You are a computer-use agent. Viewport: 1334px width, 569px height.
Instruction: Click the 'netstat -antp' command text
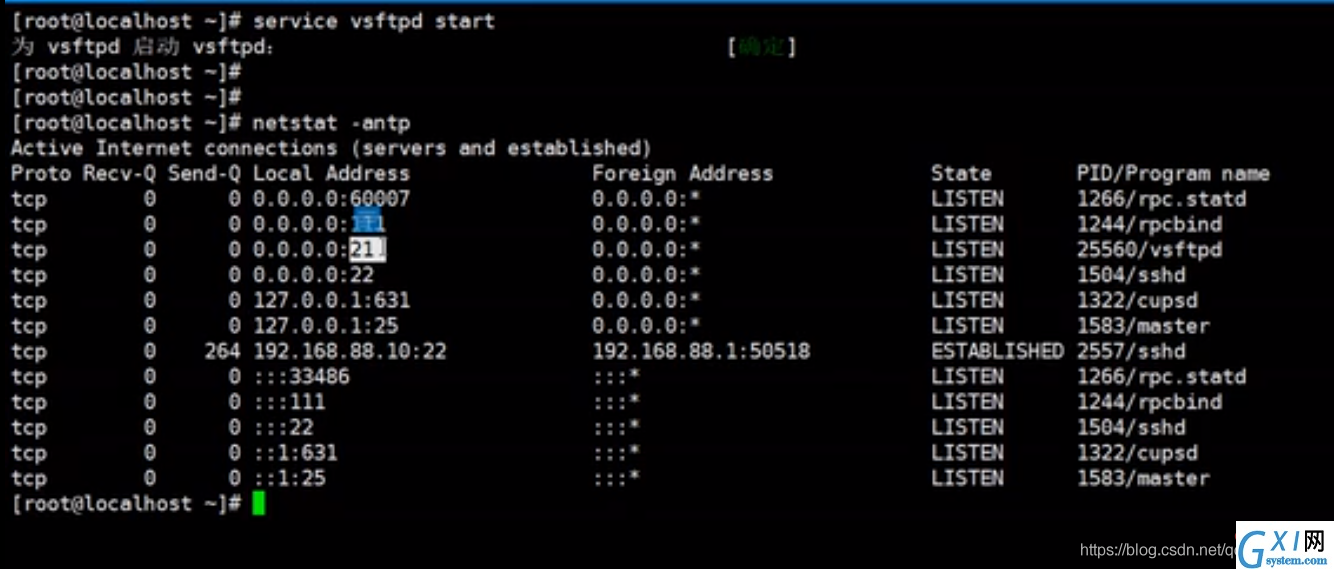(331, 123)
